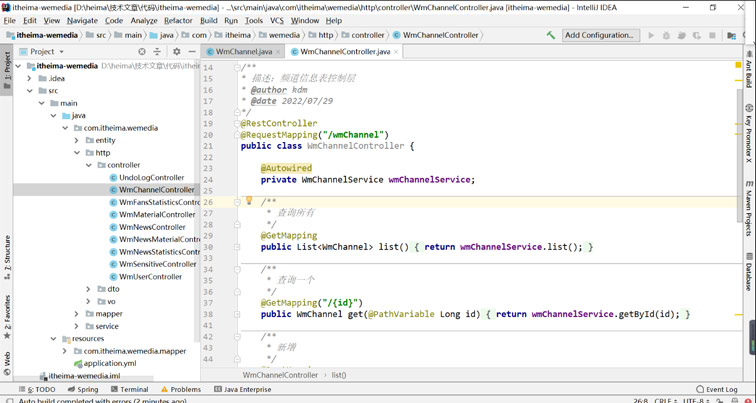Open the Terminal tool window

129,389
